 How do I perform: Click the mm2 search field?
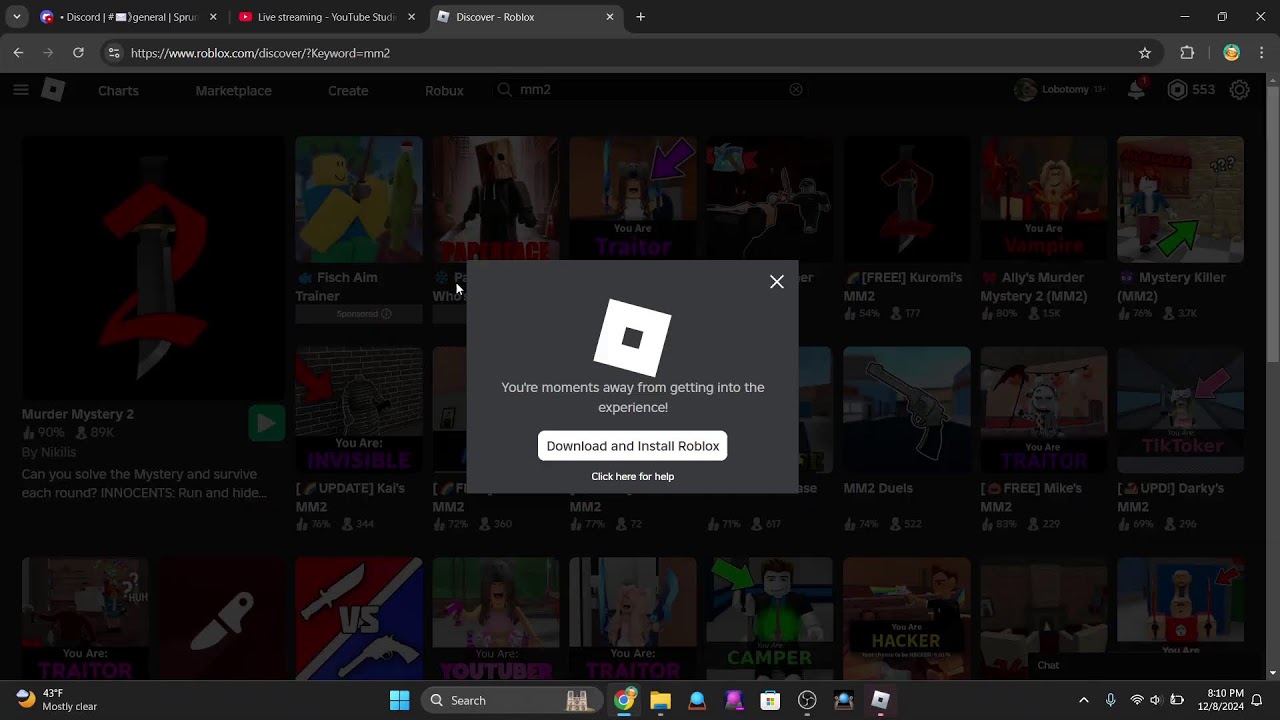(x=650, y=90)
